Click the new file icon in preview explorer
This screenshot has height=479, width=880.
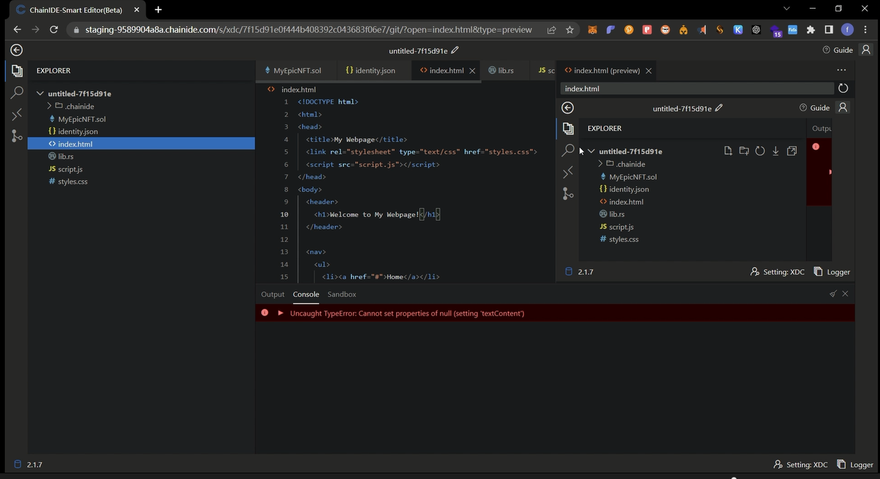[728, 151]
